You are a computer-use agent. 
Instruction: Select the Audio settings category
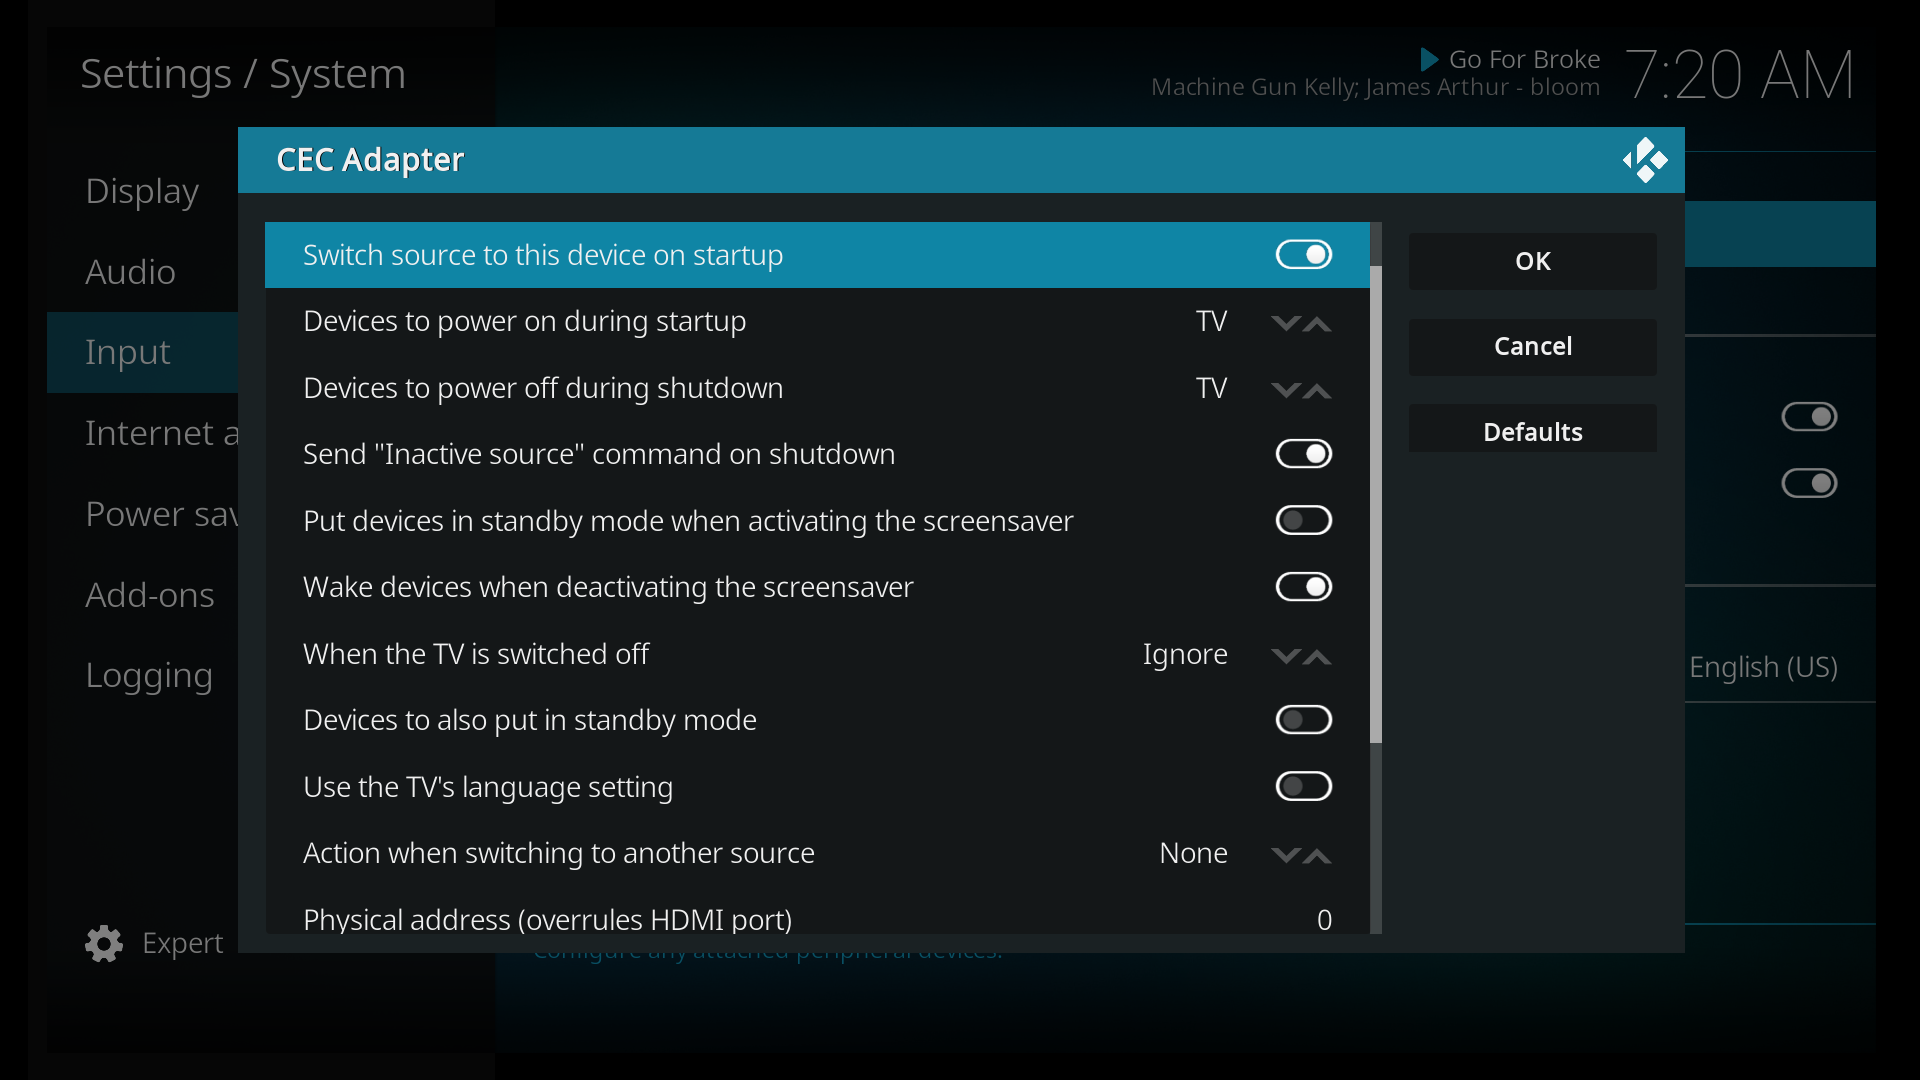(x=130, y=272)
